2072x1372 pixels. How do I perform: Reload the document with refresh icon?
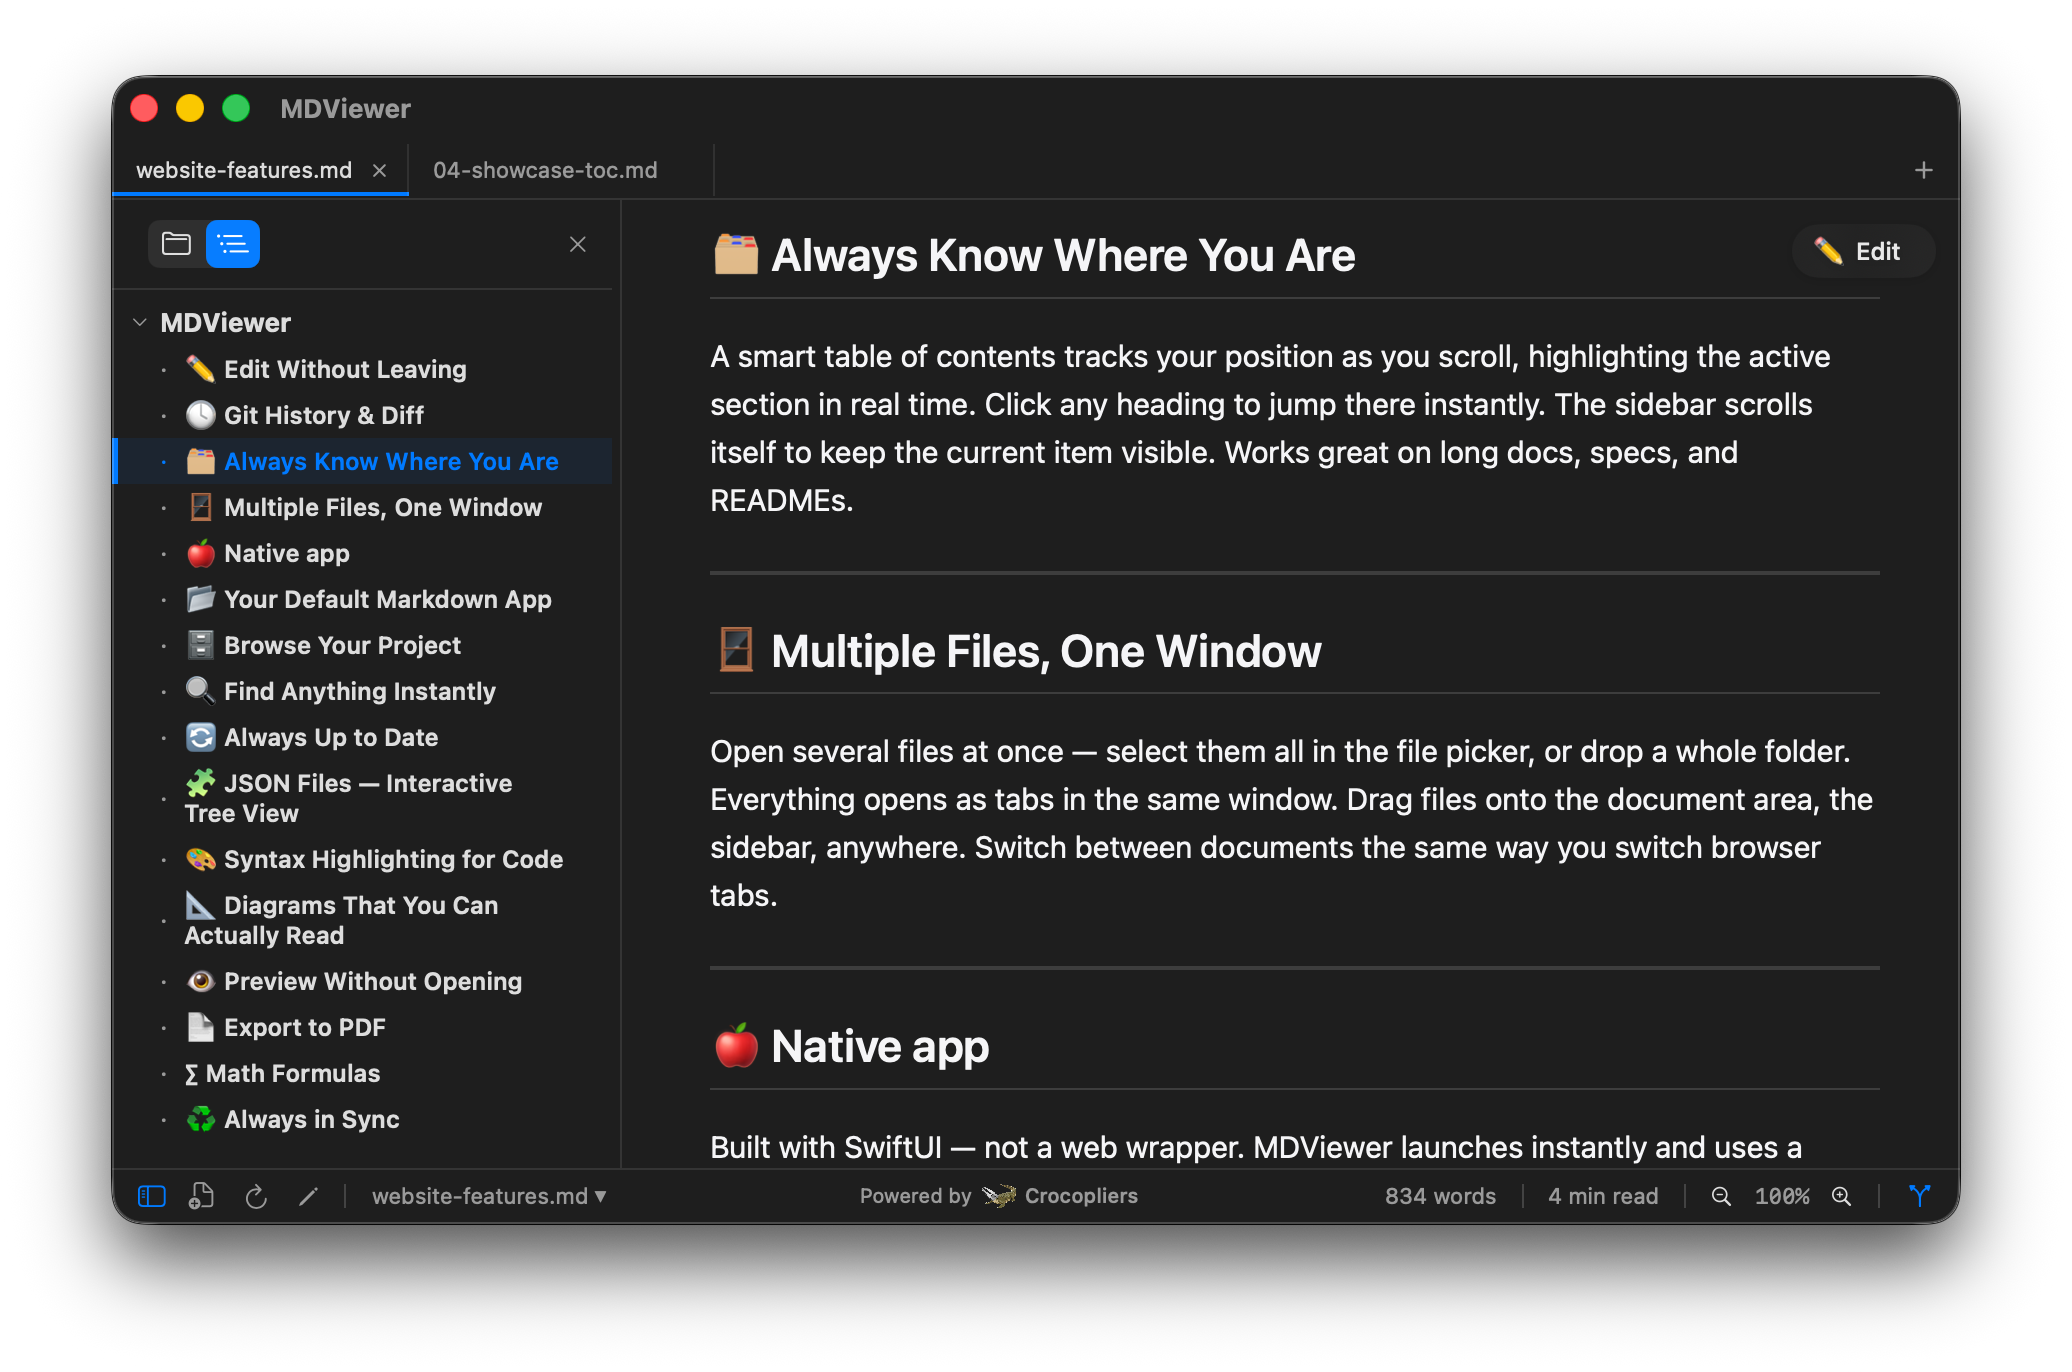256,1196
